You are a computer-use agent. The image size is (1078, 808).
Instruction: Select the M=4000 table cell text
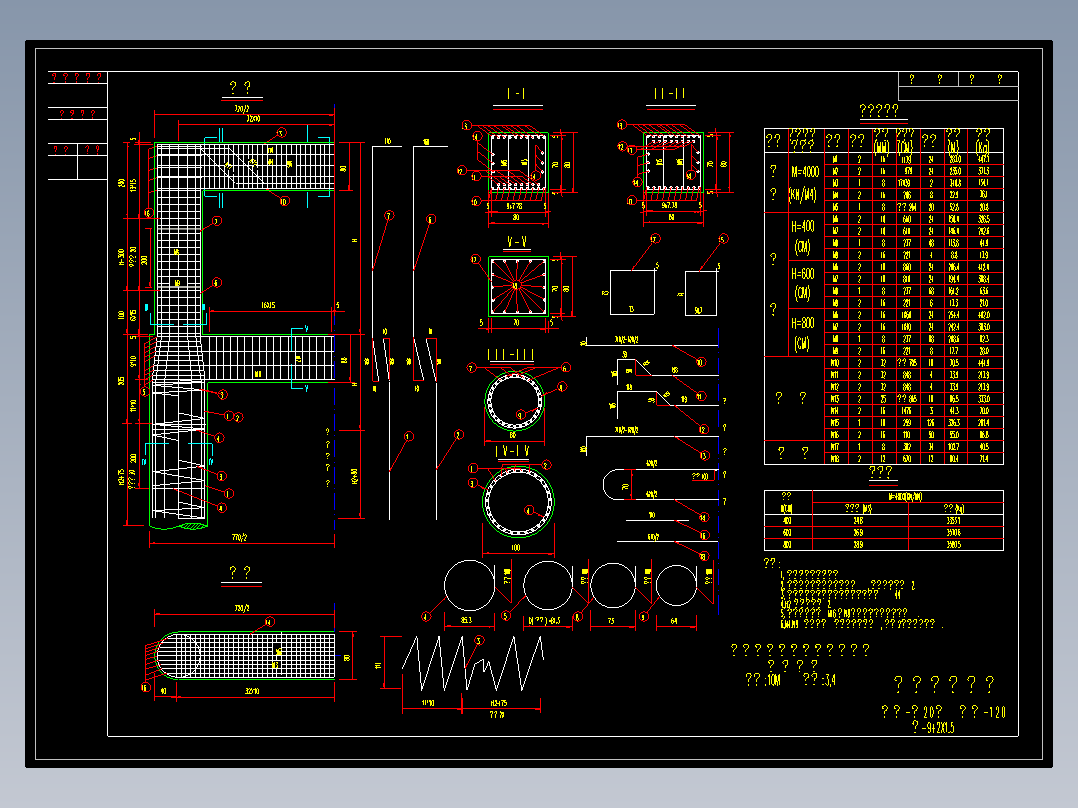(804, 171)
